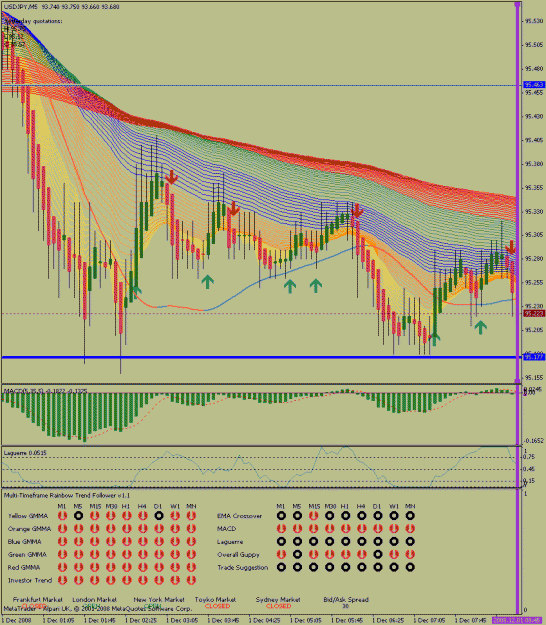
Task: Select the Orange GMMA M15 down-arrow indicator
Action: point(94,529)
